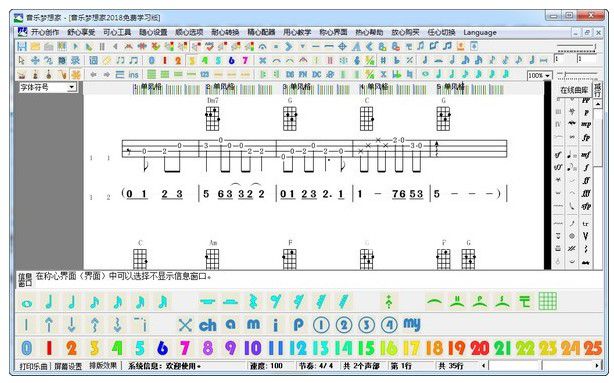Screen dimensions: 614x383
Task: Click the mf dynamics symbol
Action: point(585,155)
